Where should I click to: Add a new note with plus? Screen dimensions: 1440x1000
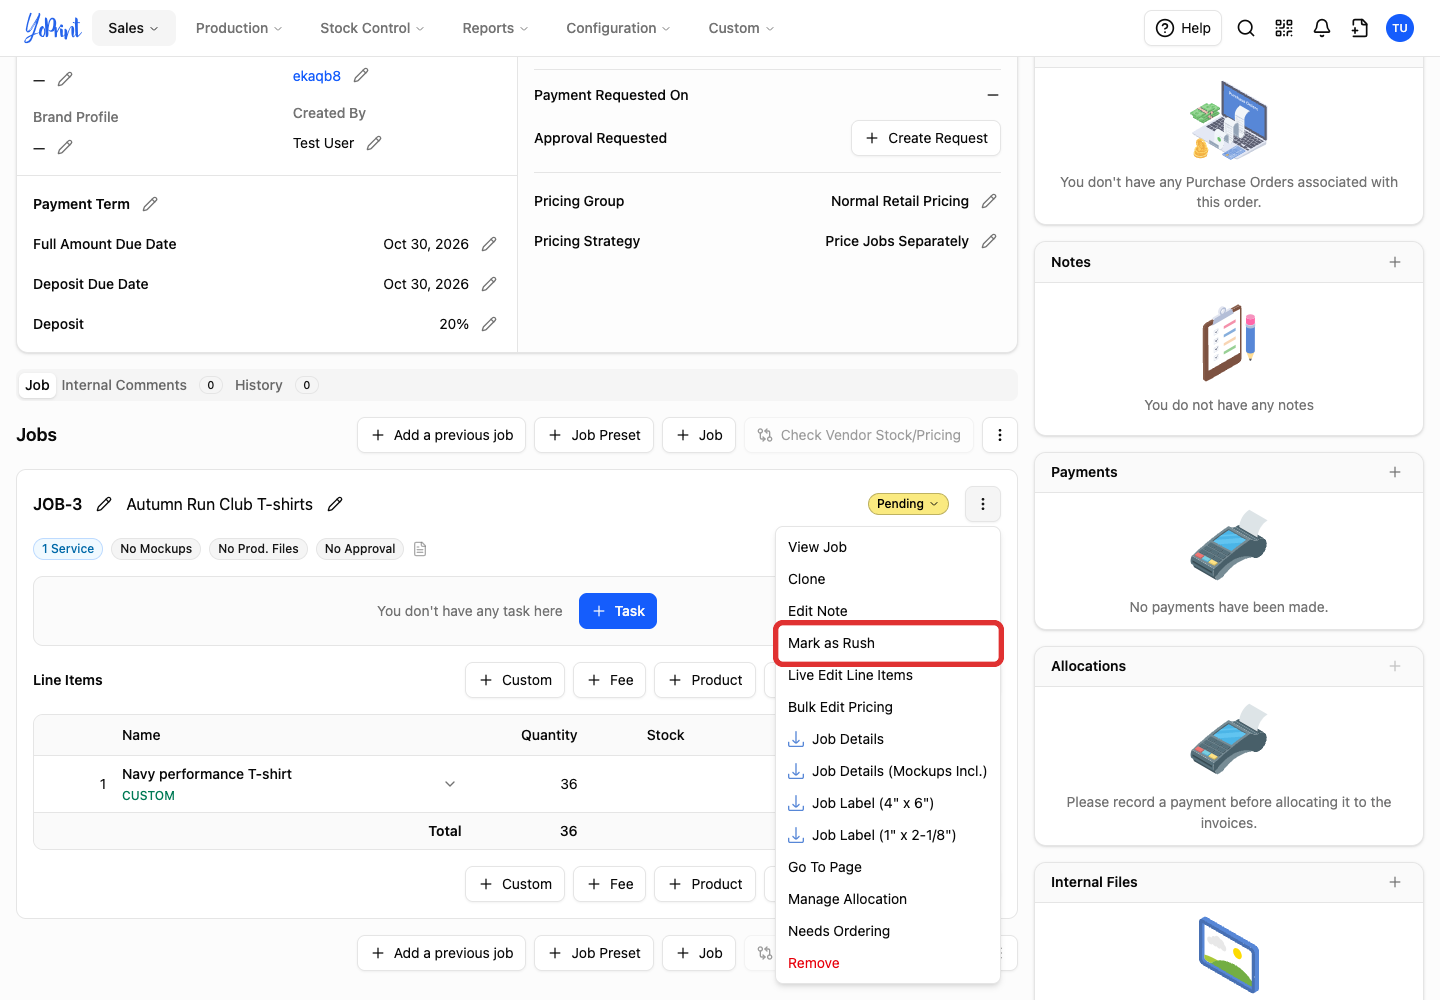click(1395, 262)
